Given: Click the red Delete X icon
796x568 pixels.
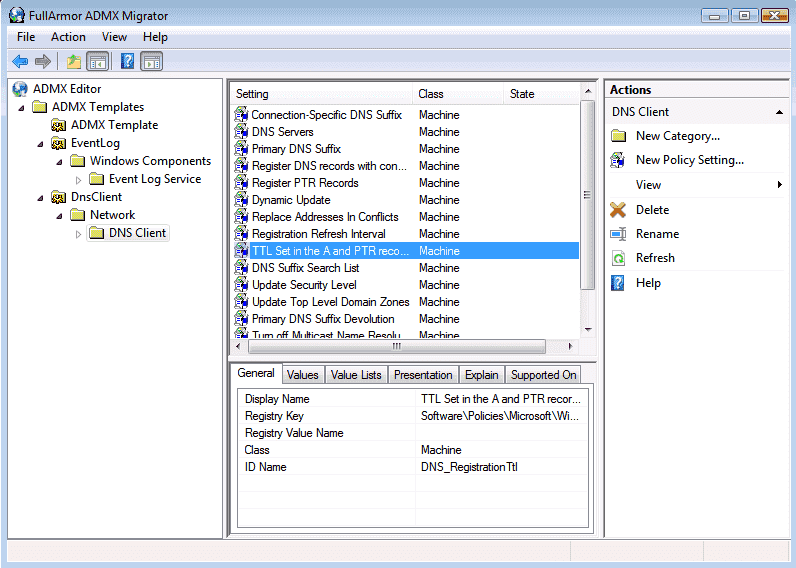Looking at the screenshot, I should tap(618, 209).
